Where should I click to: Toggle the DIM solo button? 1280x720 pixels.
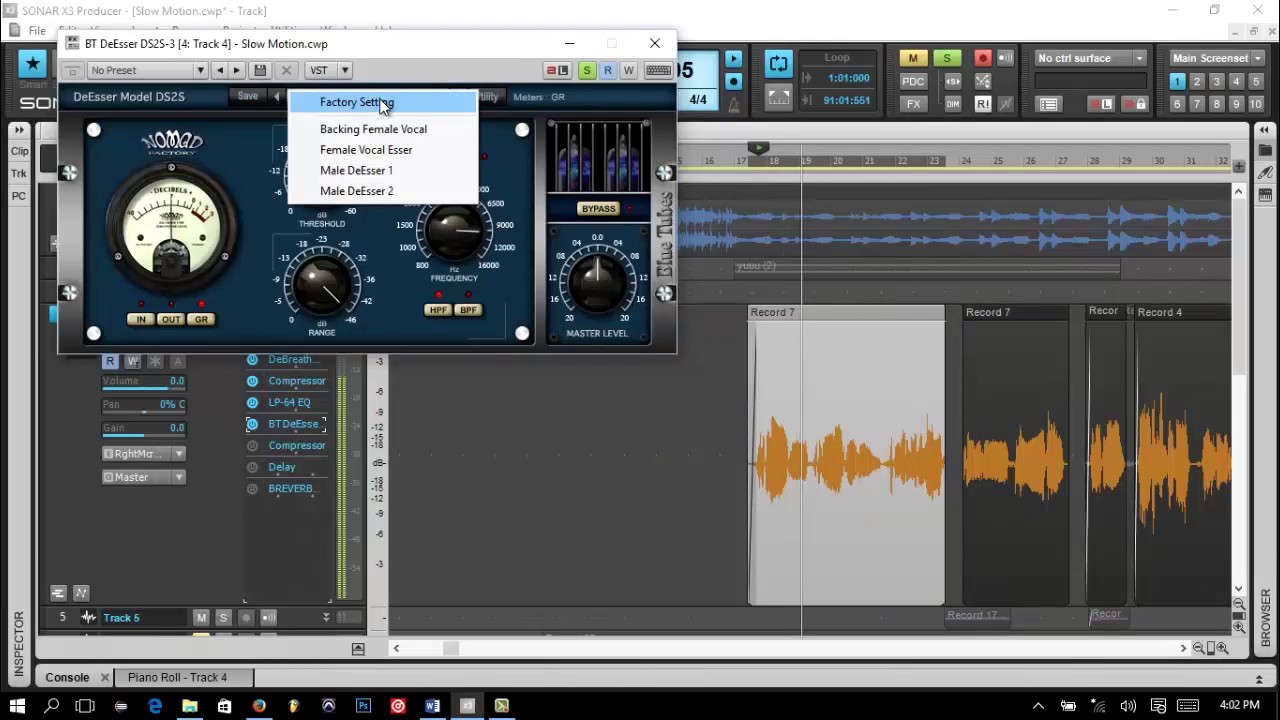tap(953, 104)
